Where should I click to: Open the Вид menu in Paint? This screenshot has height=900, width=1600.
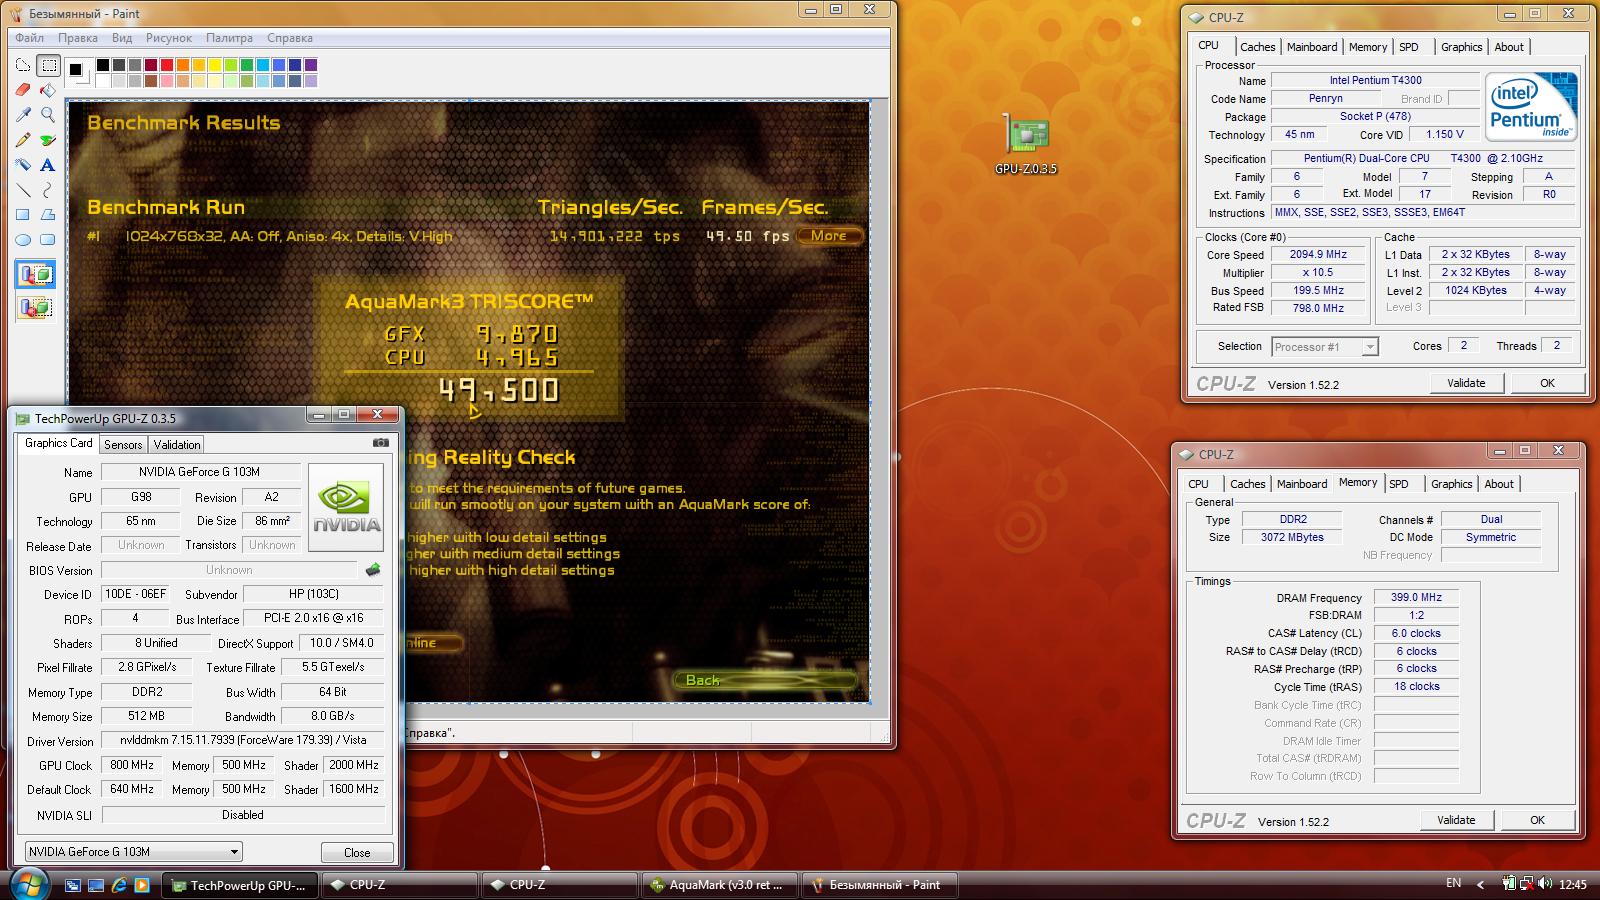point(122,38)
